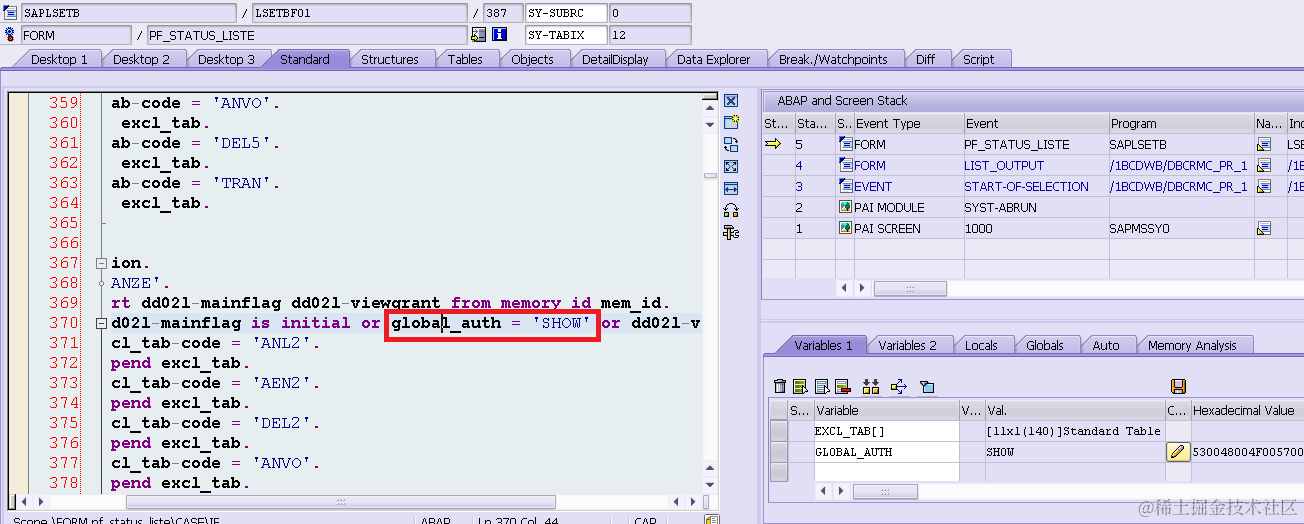1304x524 pixels.
Task: Click the delete row icon with red bar
Action: (843, 386)
